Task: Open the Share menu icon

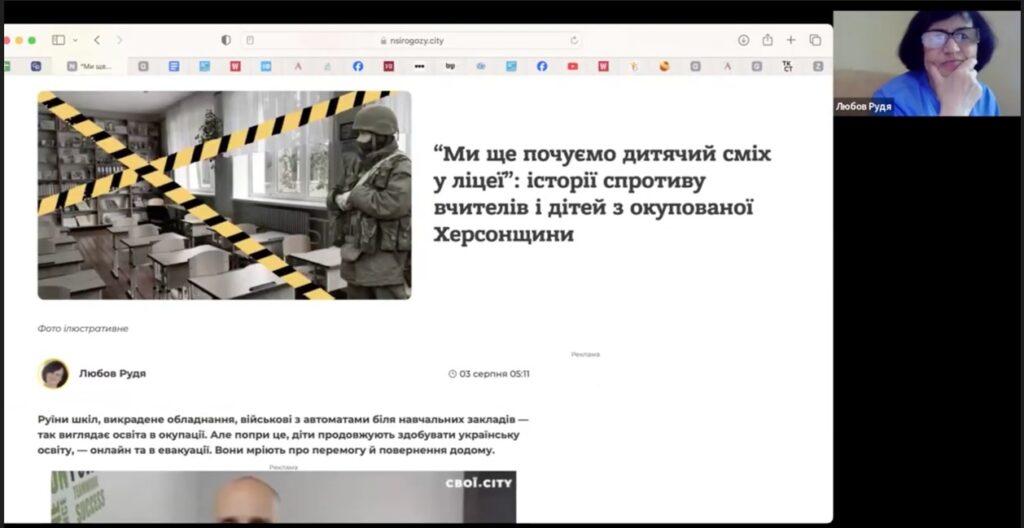Action: click(x=767, y=40)
